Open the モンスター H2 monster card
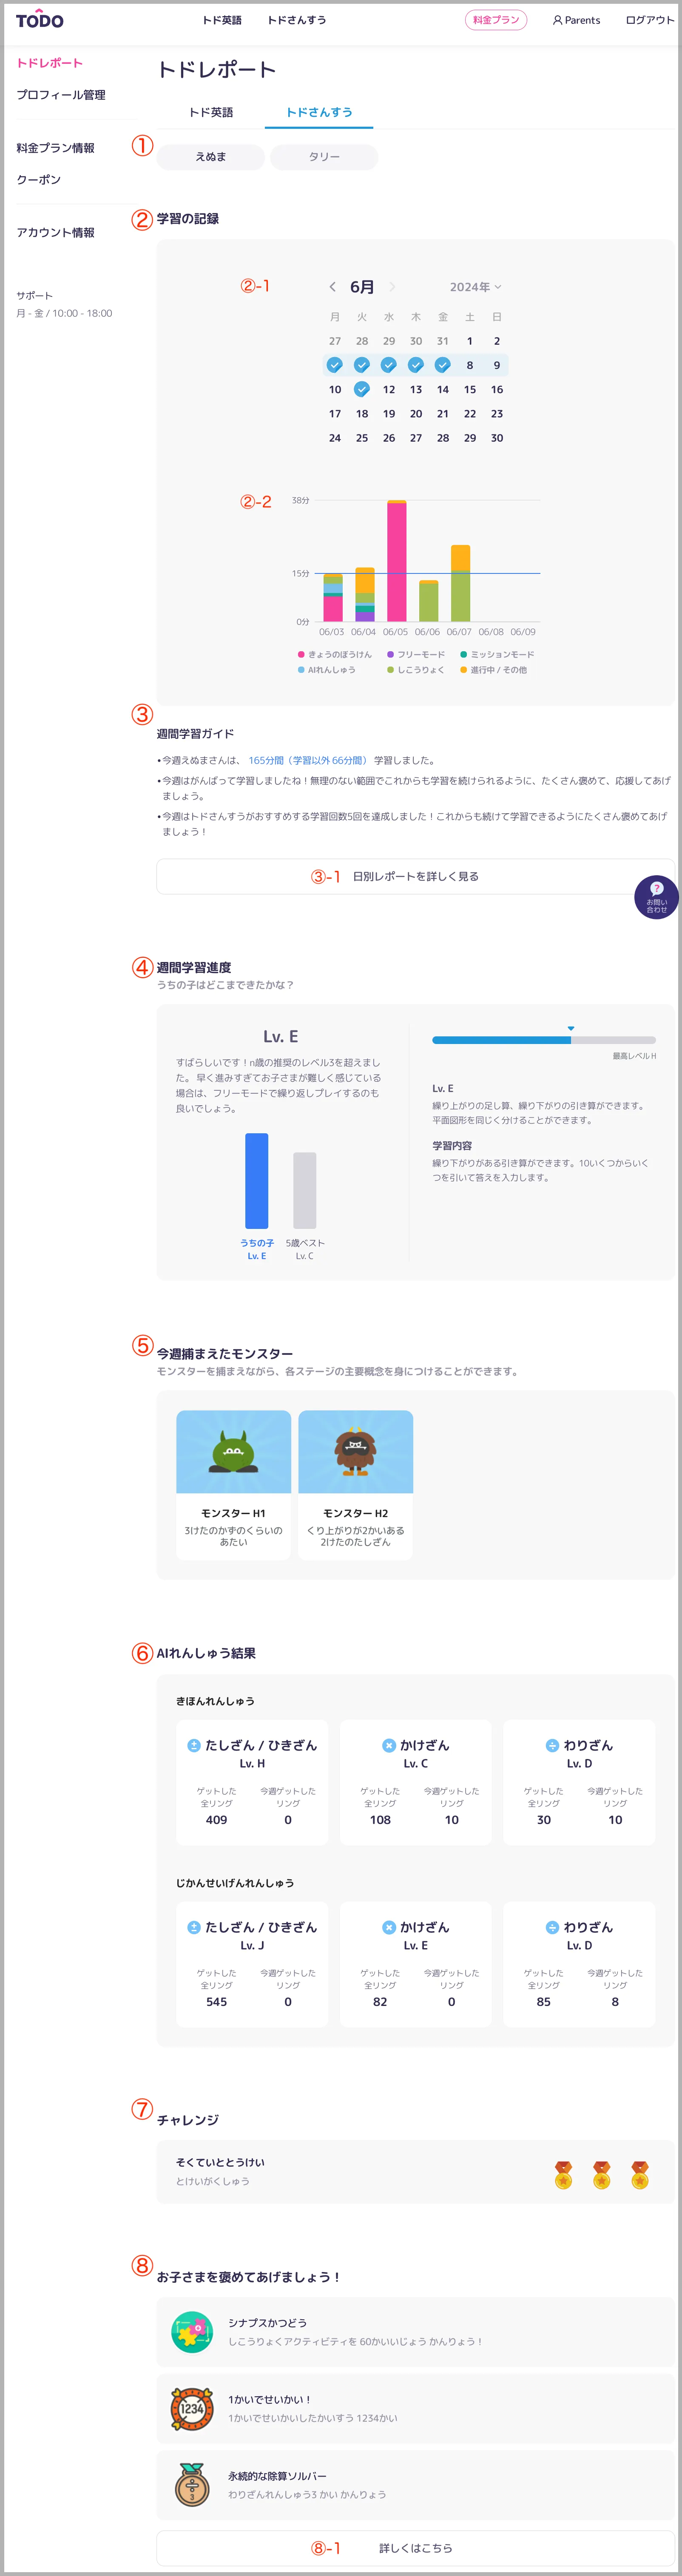 click(x=355, y=1484)
